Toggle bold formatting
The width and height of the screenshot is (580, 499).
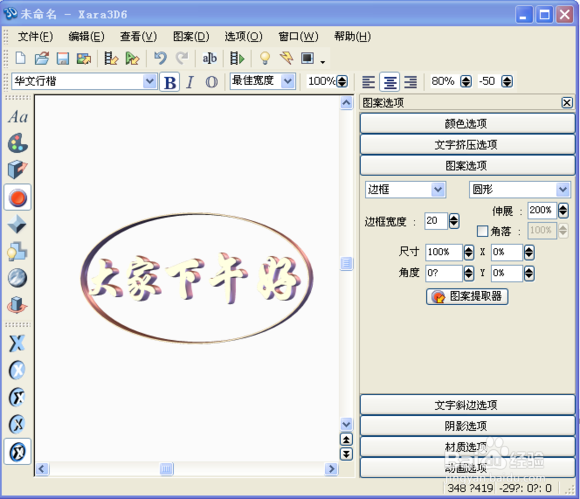point(170,82)
